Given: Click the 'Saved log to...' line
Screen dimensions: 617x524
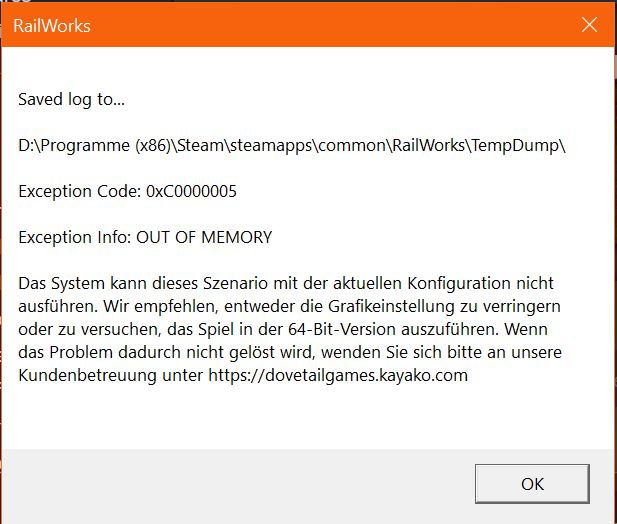Looking at the screenshot, I should click(x=72, y=100).
